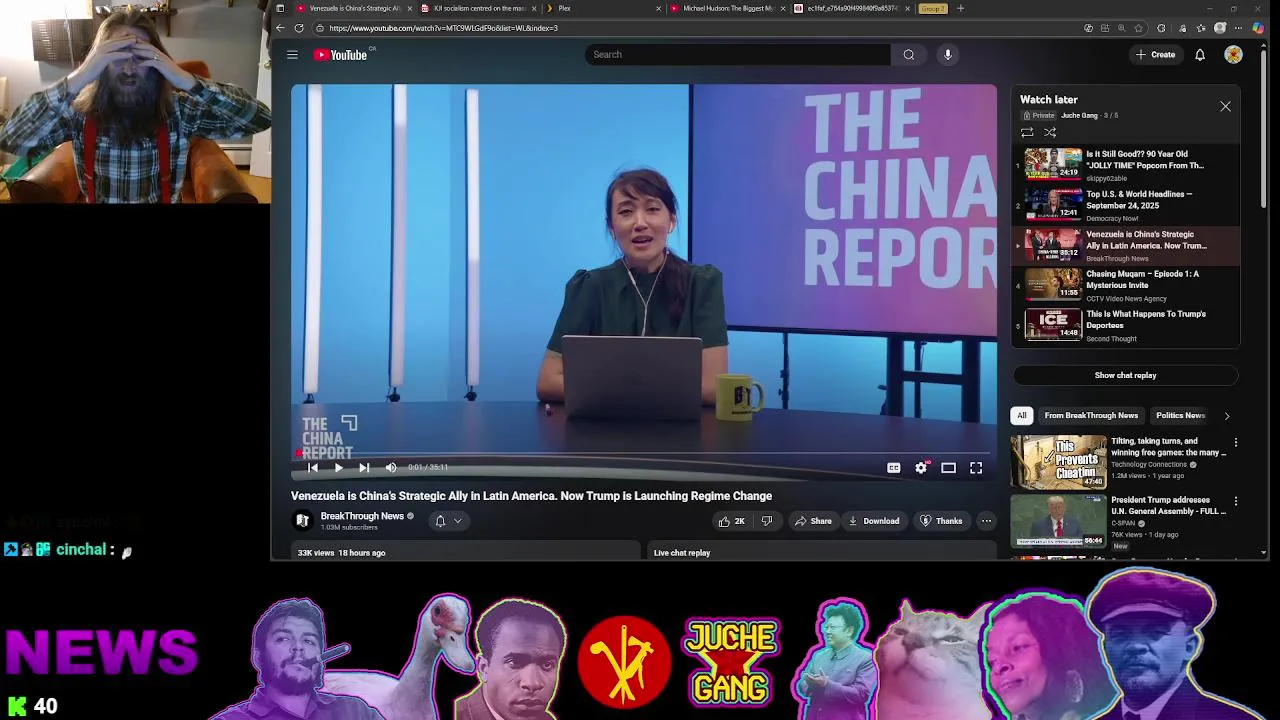Open options for Tilting, taking turns video

(1235, 442)
